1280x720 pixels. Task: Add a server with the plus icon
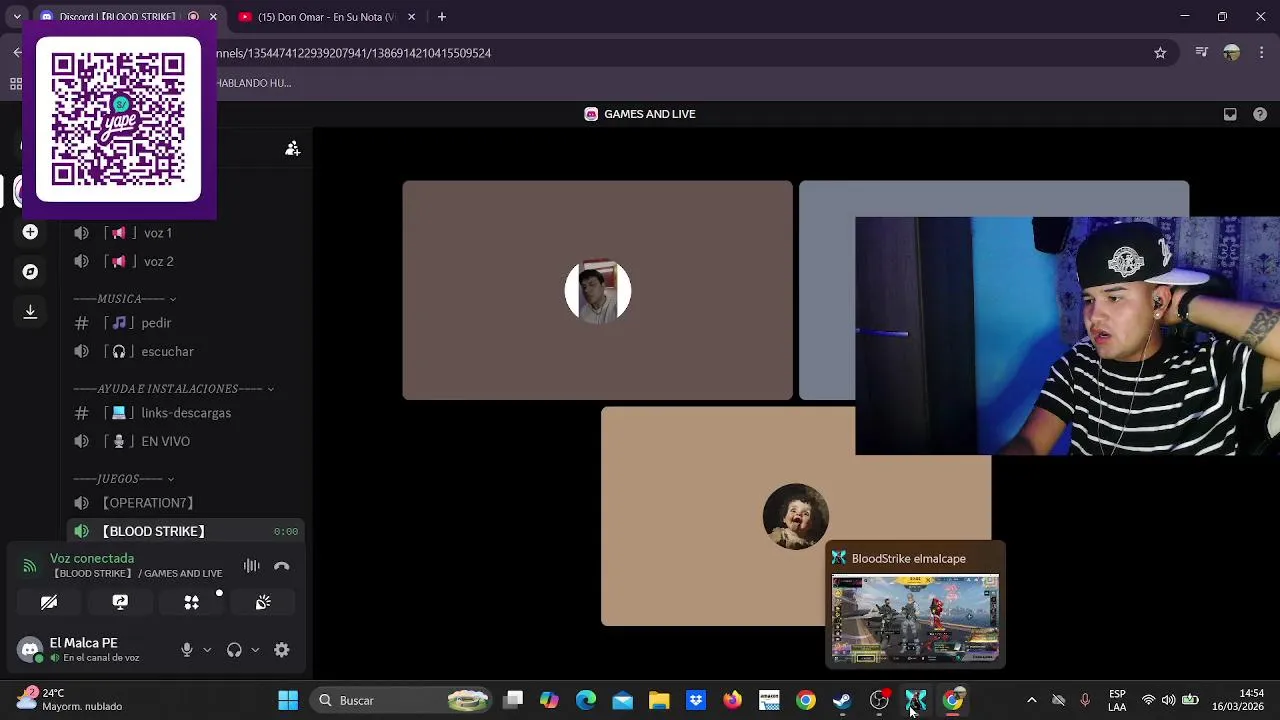30,232
